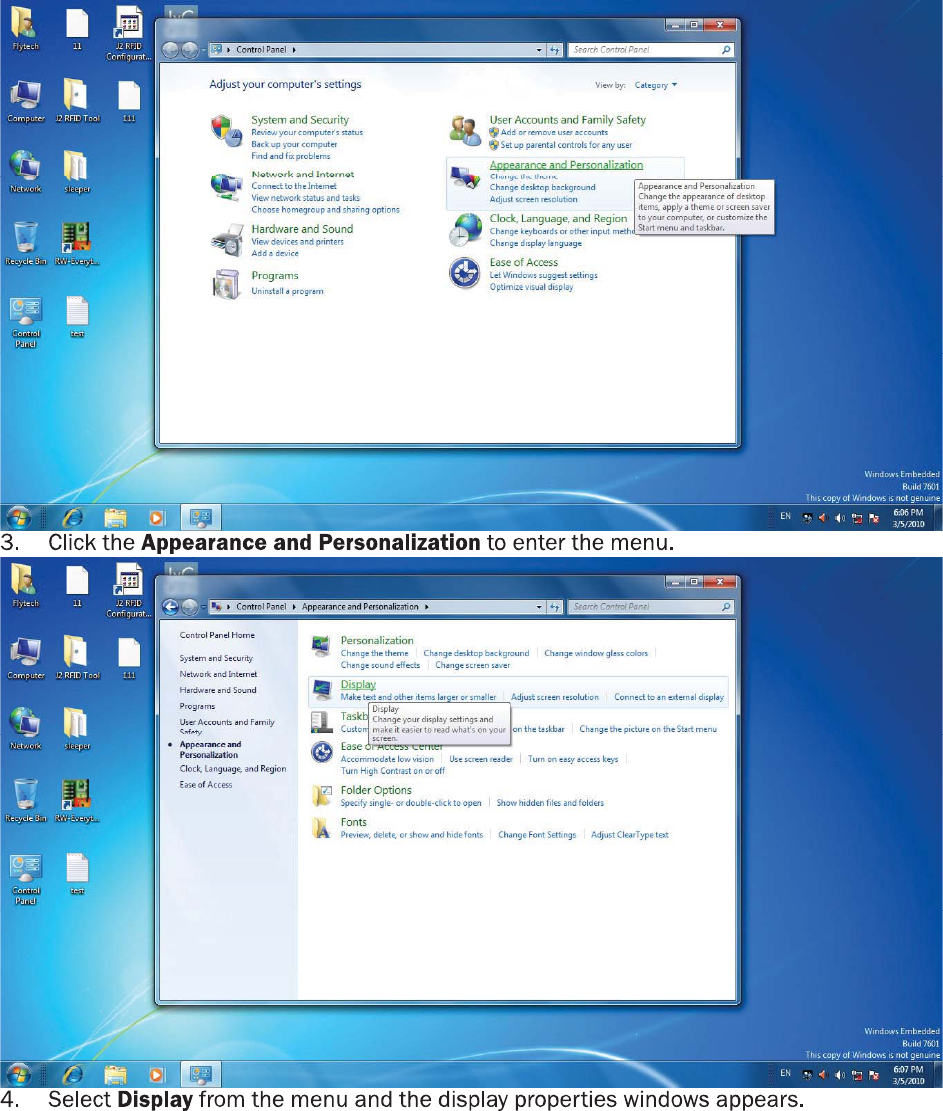
Task: Click the Hardware and Sound printer icon
Action: (227, 241)
